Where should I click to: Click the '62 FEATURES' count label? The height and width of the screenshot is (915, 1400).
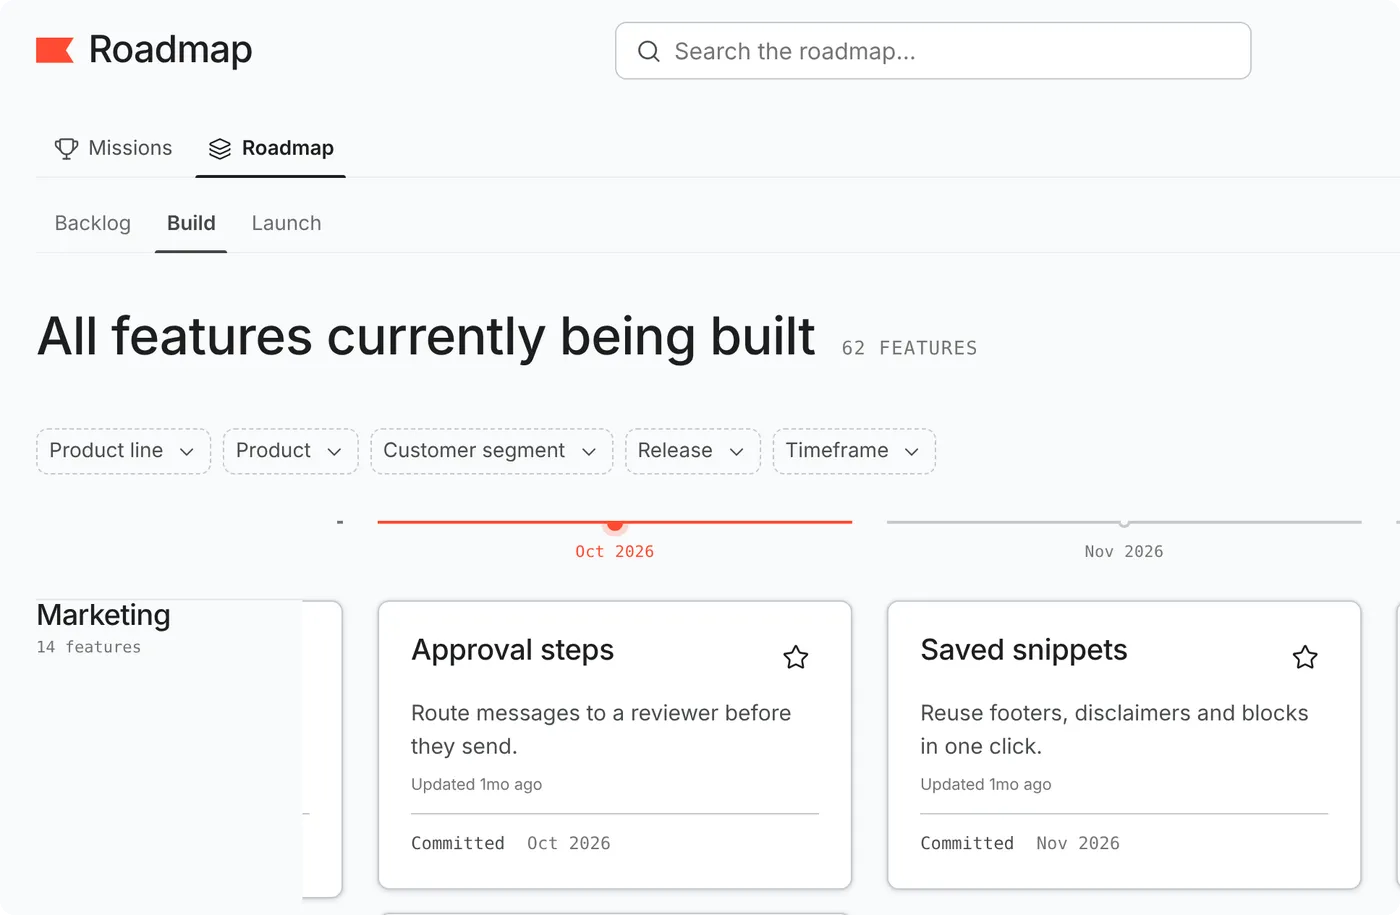pos(909,348)
